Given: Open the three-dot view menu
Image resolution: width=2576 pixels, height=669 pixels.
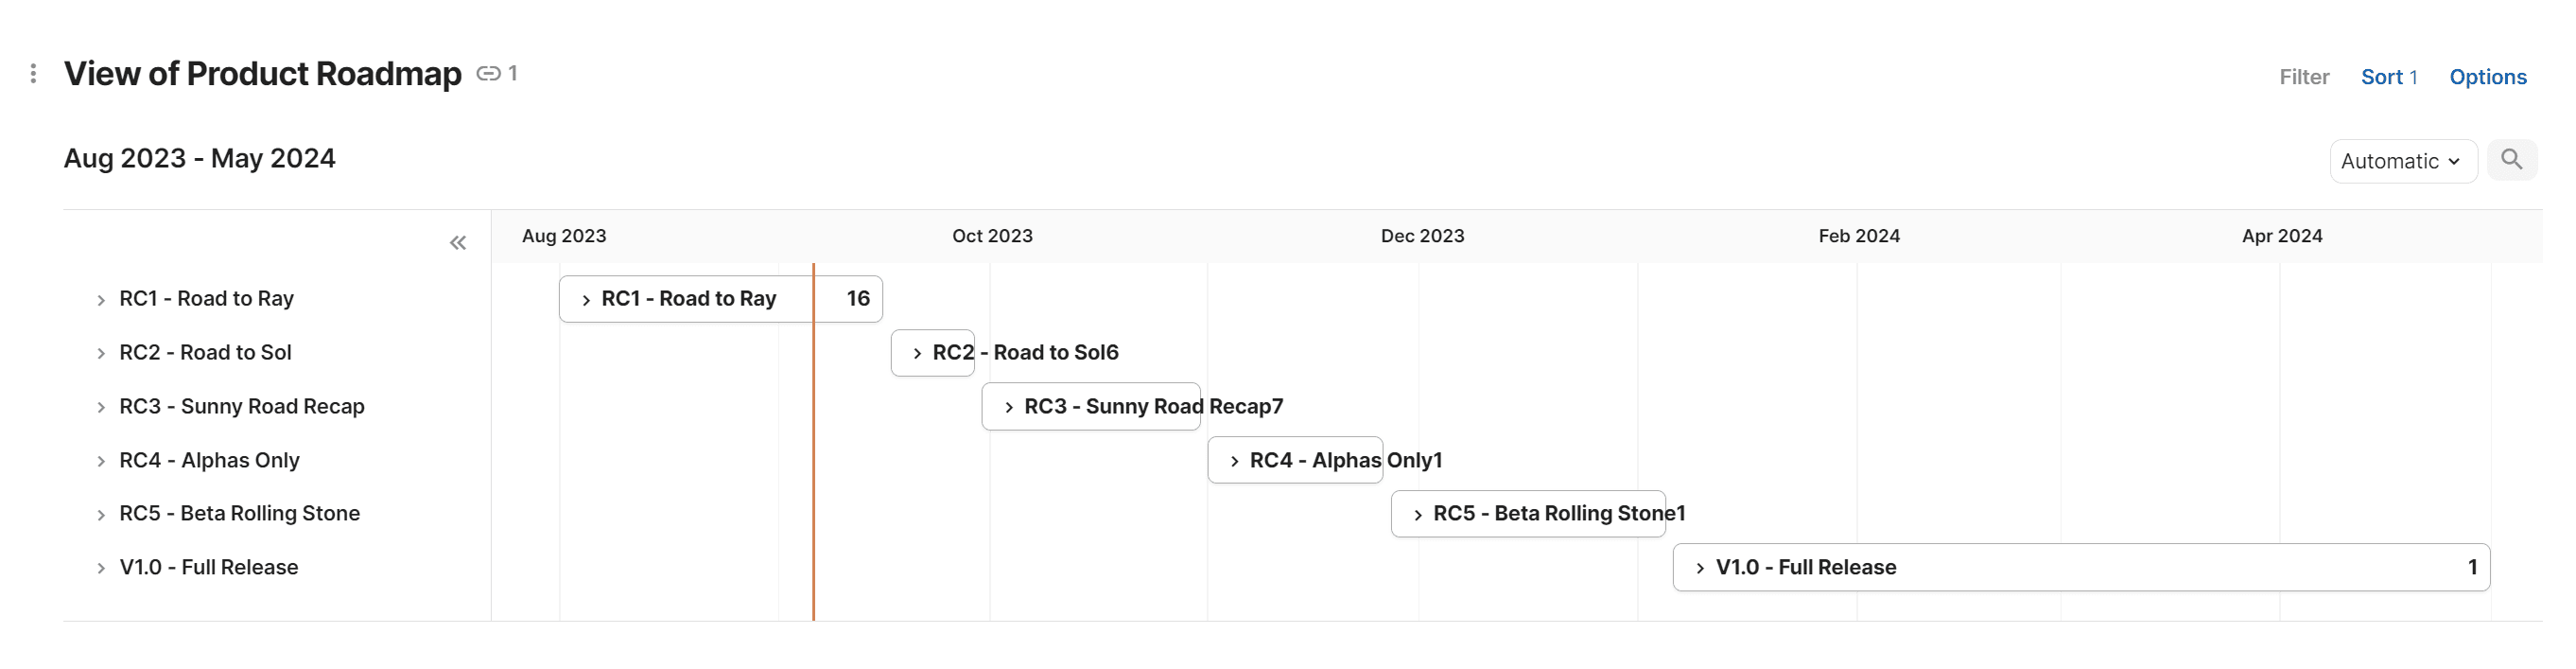Looking at the screenshot, I should [33, 73].
